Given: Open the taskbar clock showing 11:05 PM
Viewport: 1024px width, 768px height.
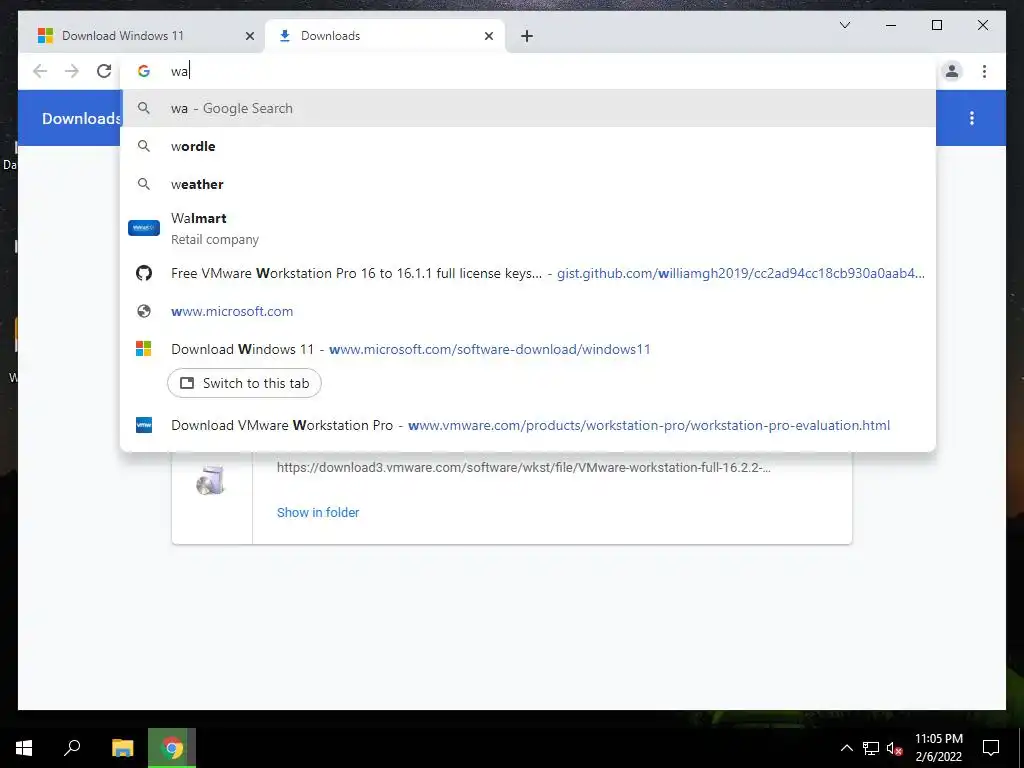Looking at the screenshot, I should tap(938, 748).
